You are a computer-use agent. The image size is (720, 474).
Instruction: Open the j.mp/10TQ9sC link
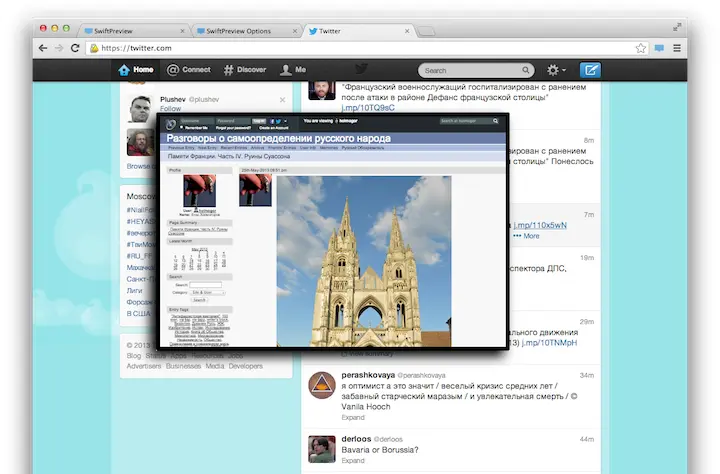pos(367,106)
